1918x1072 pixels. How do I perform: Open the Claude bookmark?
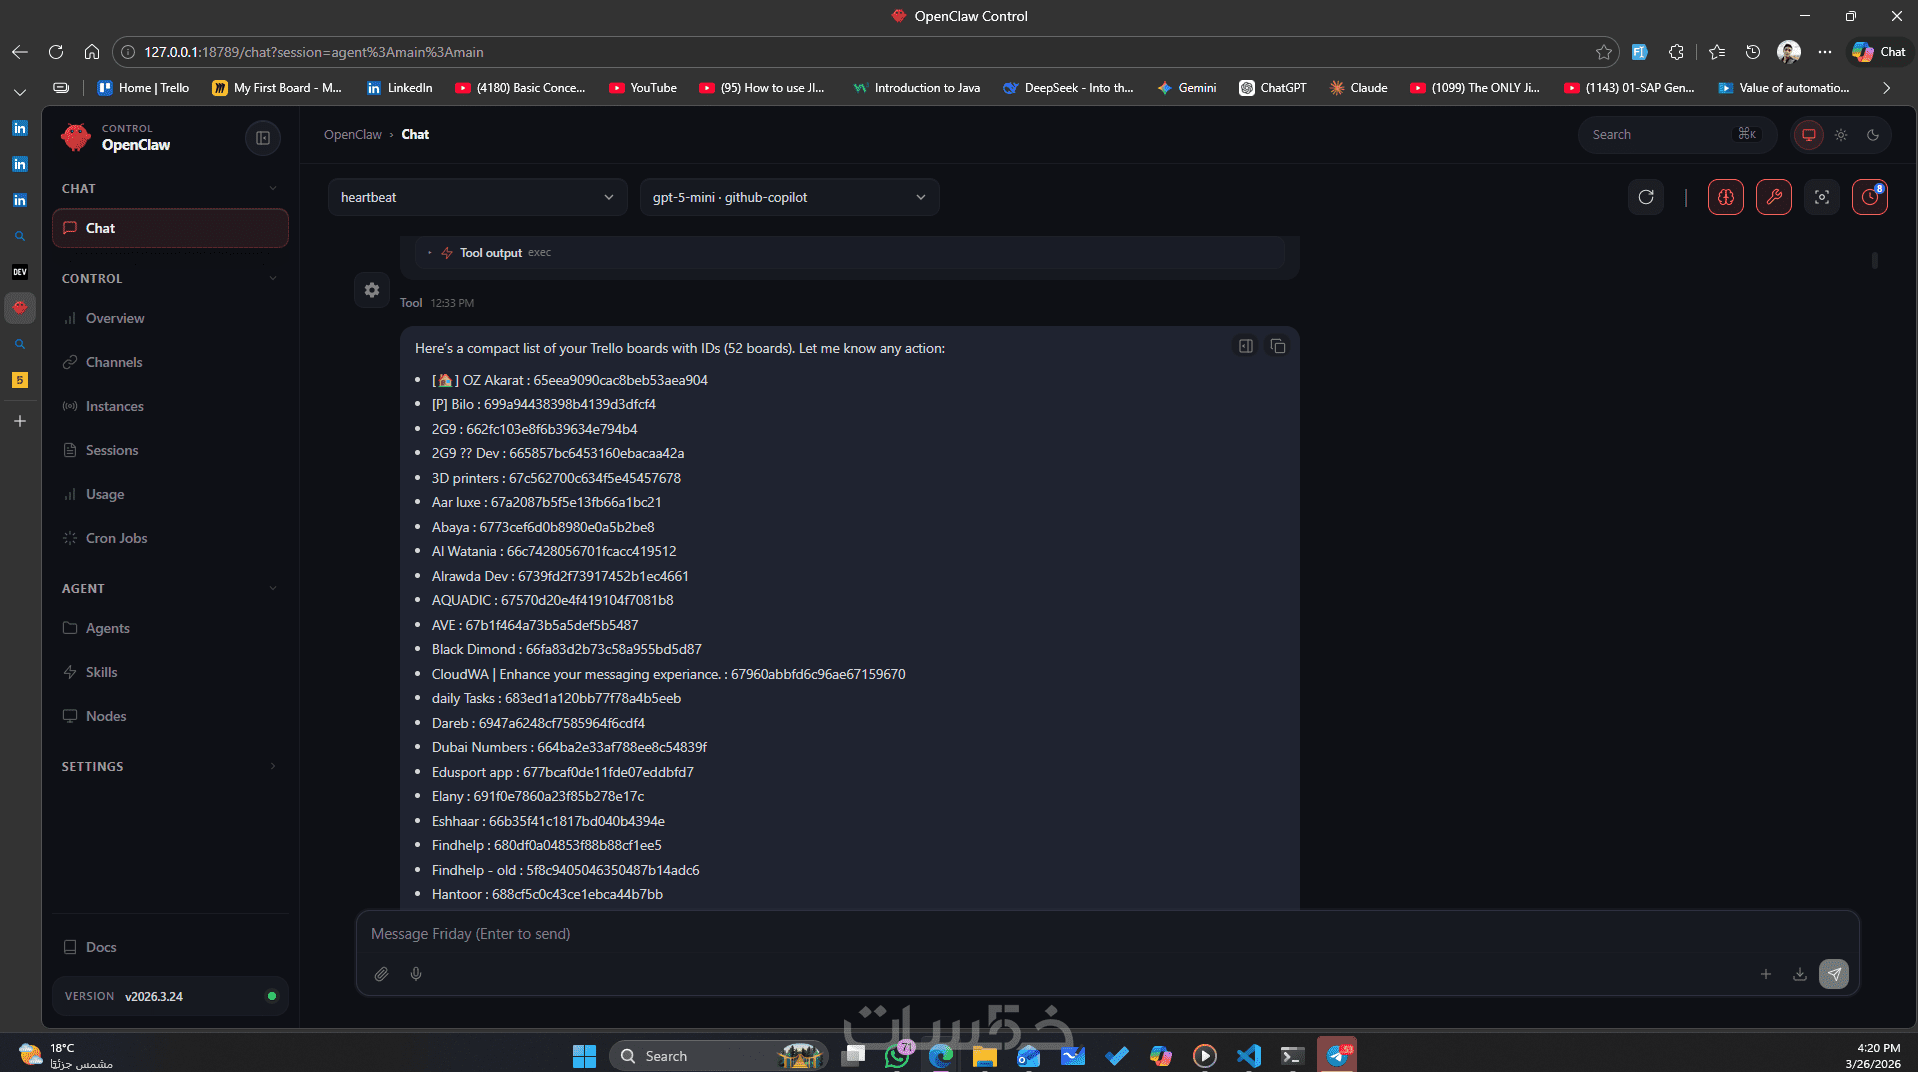[x=1358, y=88]
